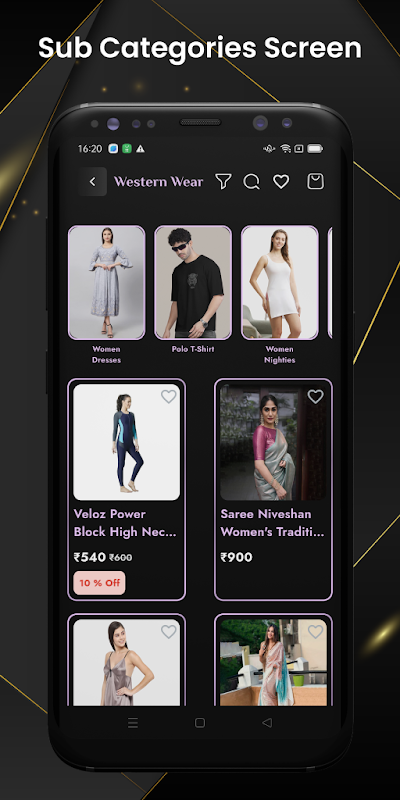Image resolution: width=400 pixels, height=800 pixels.
Task: Tap Android back triangle button
Action: 267,722
